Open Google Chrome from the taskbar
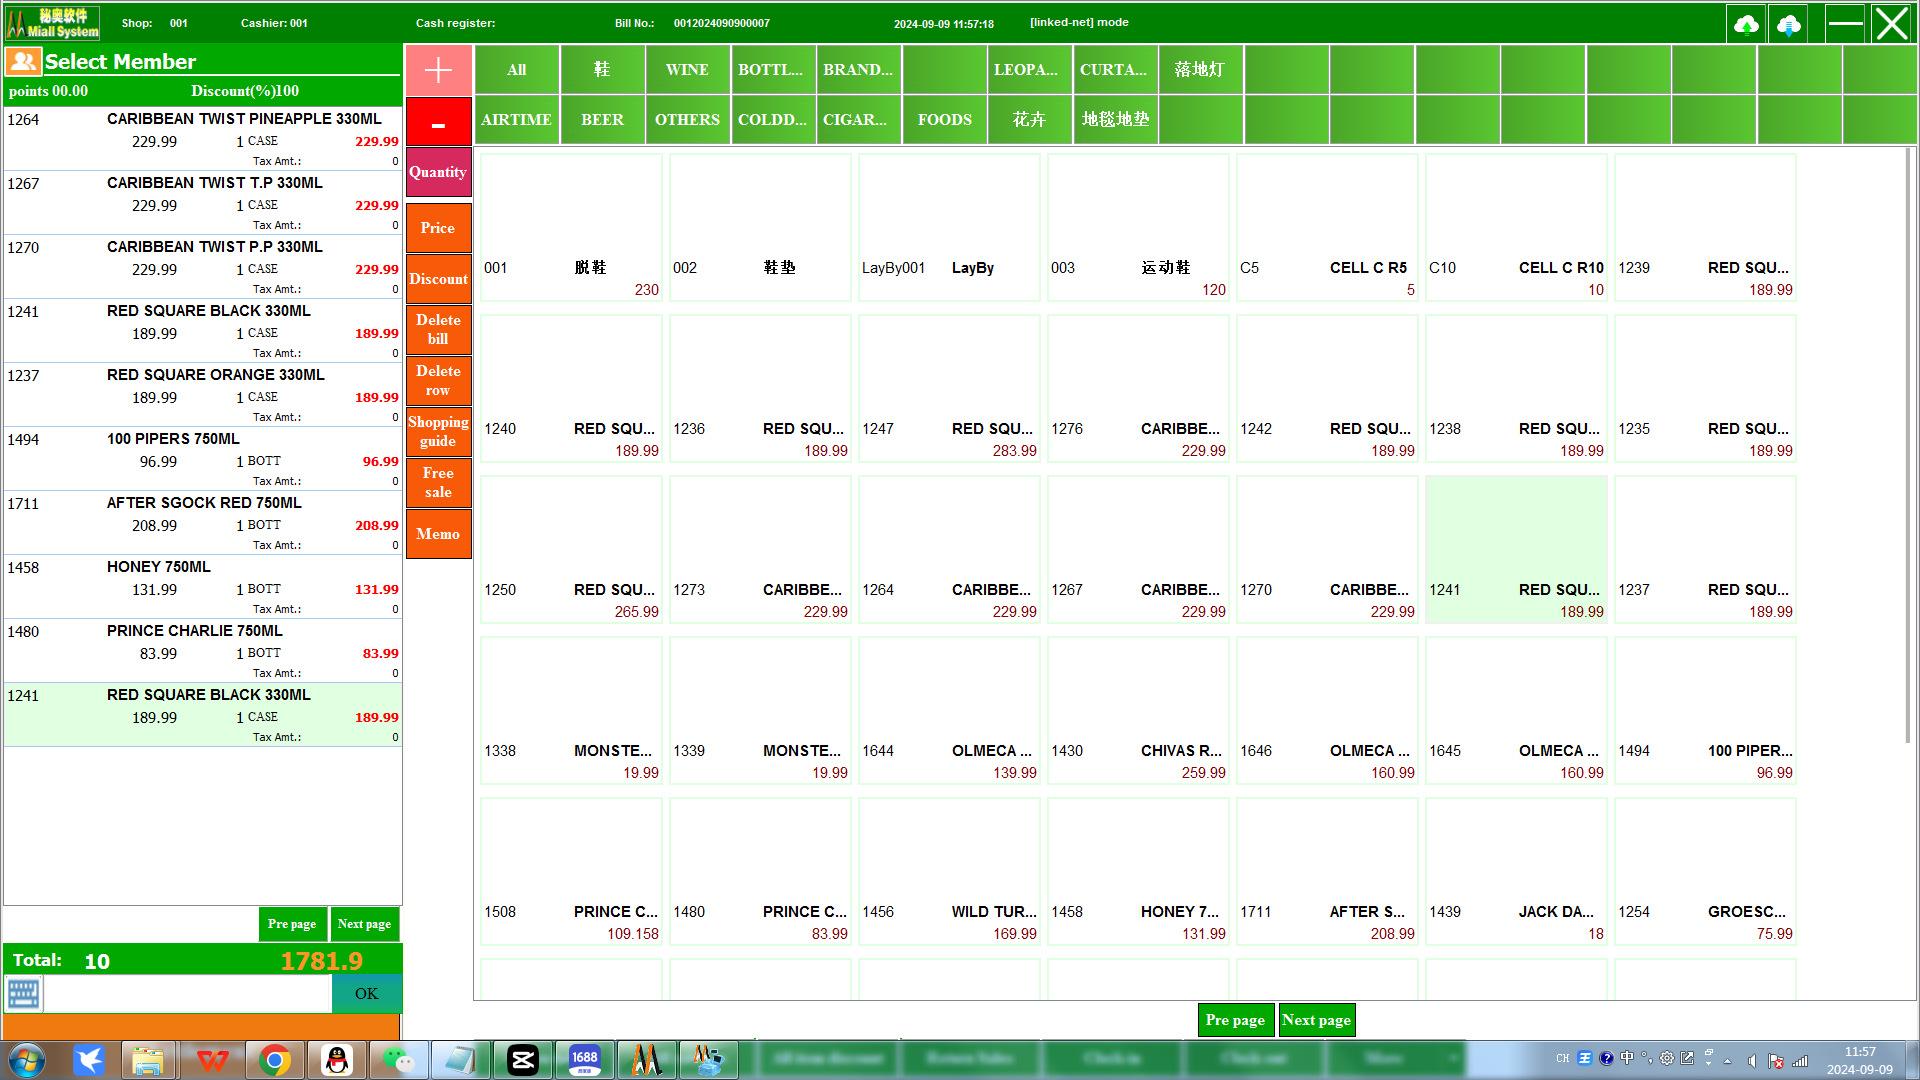 [275, 1060]
